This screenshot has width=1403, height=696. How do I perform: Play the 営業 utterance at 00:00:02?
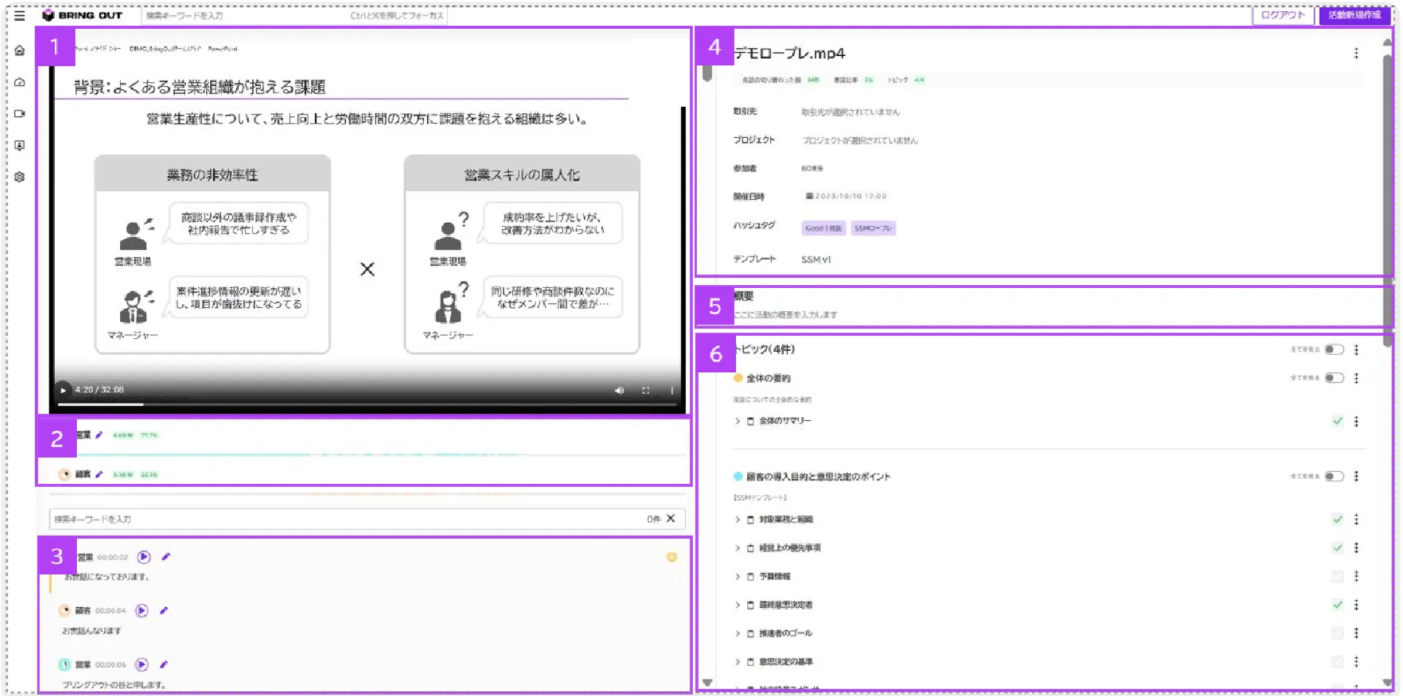pyautogui.click(x=144, y=557)
